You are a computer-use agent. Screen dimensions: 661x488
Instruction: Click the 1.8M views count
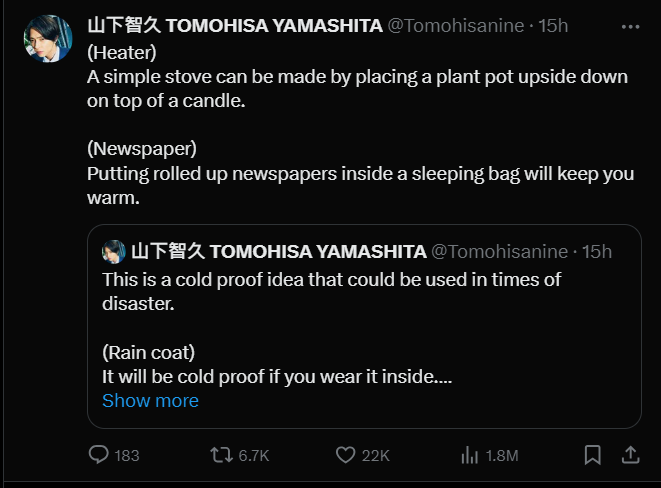tap(501, 456)
